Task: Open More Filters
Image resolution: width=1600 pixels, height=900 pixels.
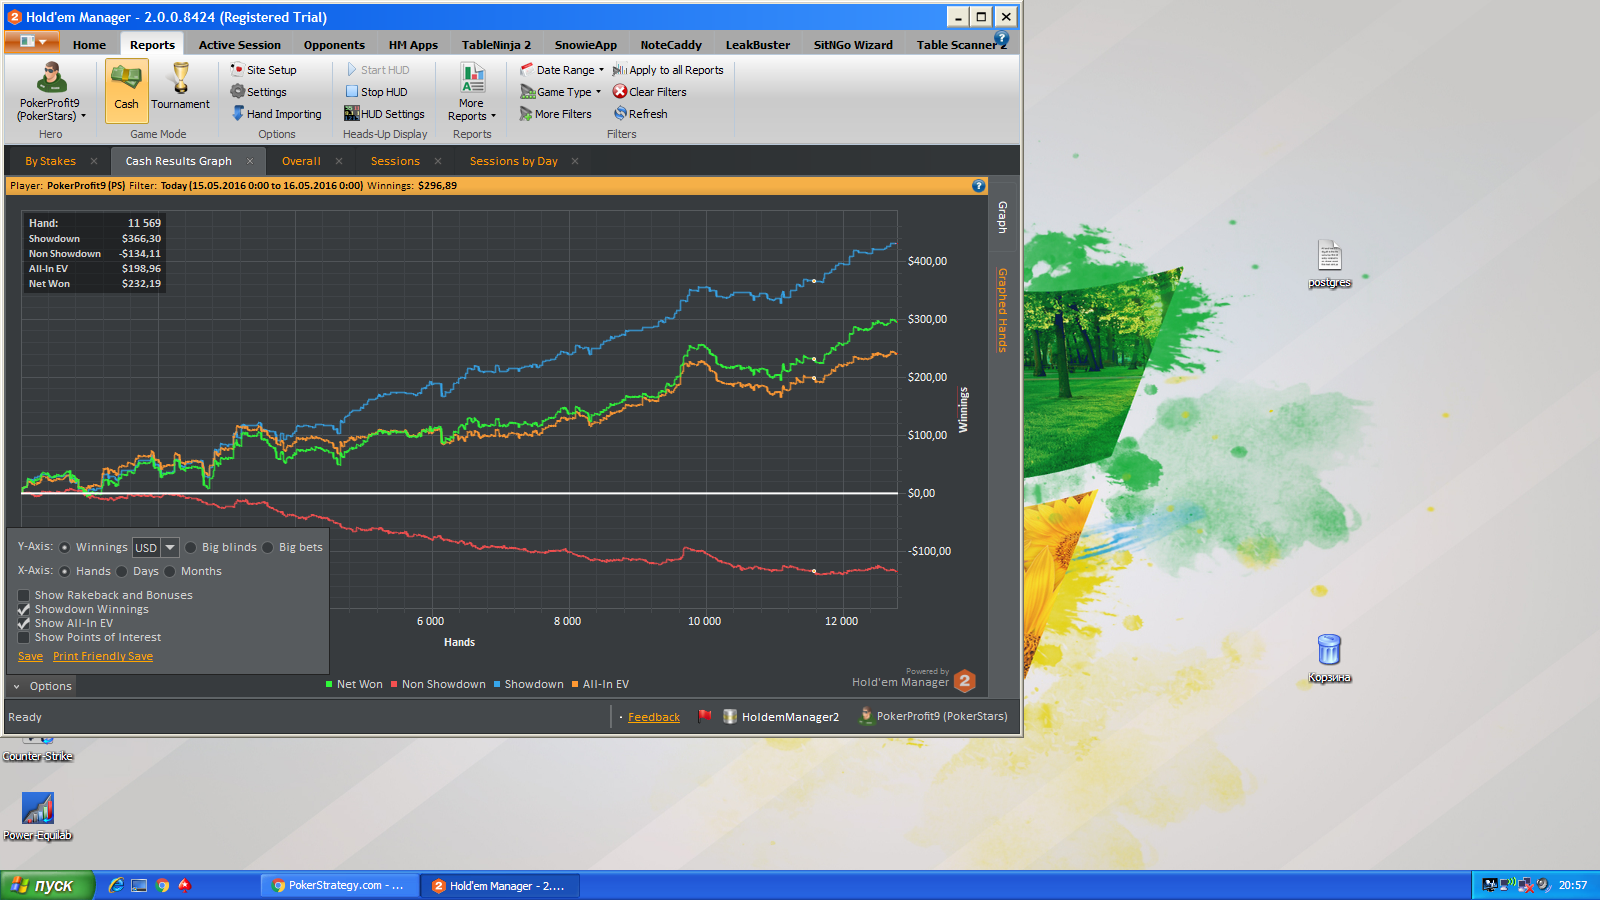Action: 555,114
